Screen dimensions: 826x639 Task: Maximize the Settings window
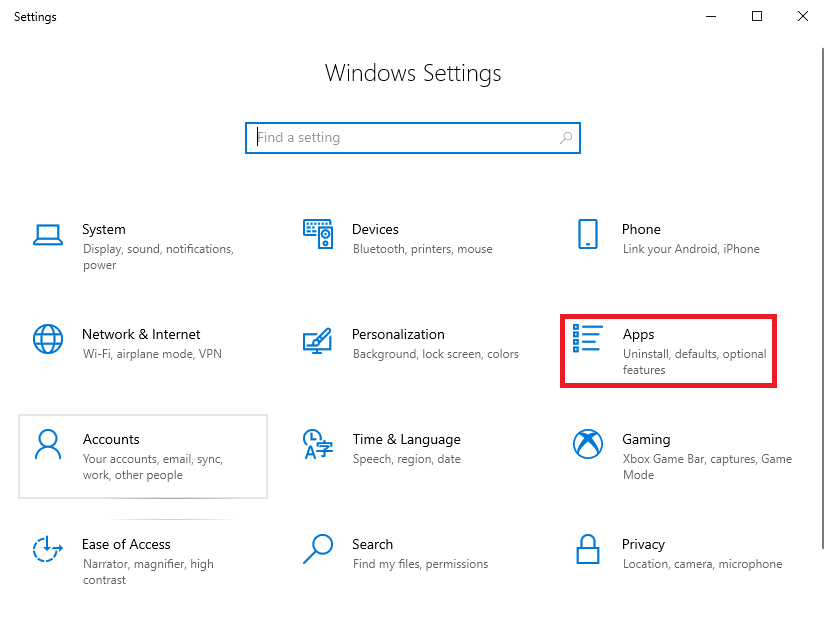(757, 16)
